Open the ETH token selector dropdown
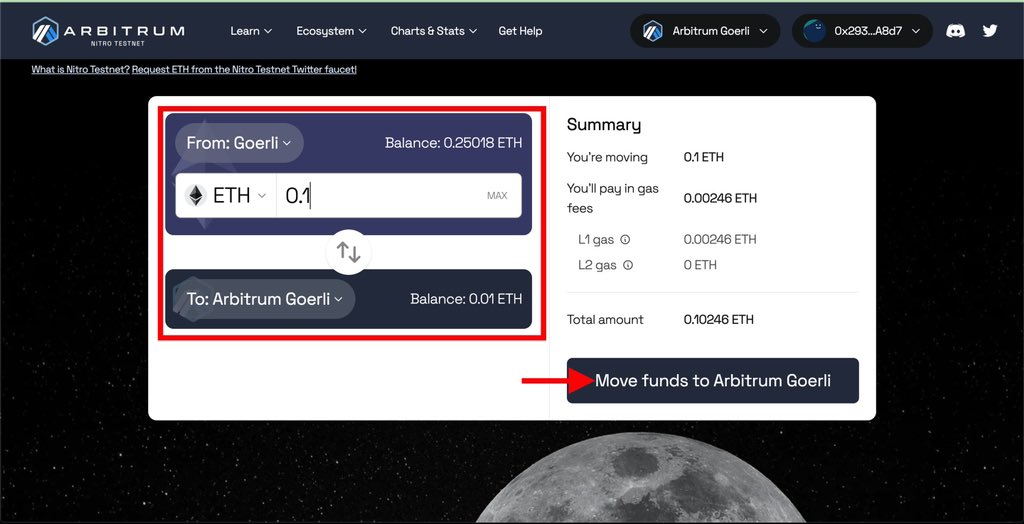 pos(226,195)
